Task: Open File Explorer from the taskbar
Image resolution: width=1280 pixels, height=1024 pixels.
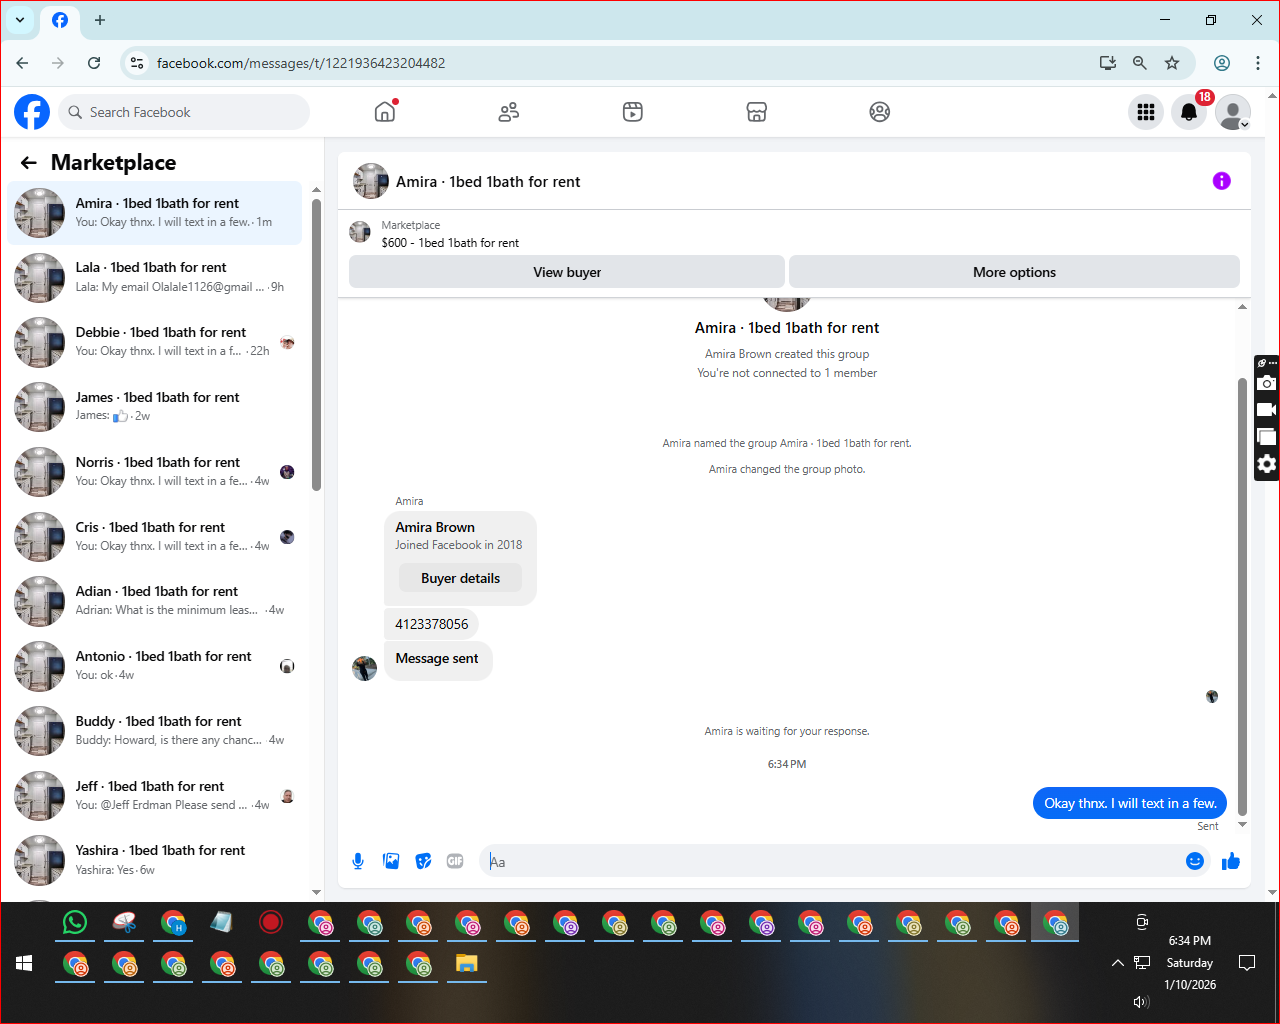Action: 467,964
